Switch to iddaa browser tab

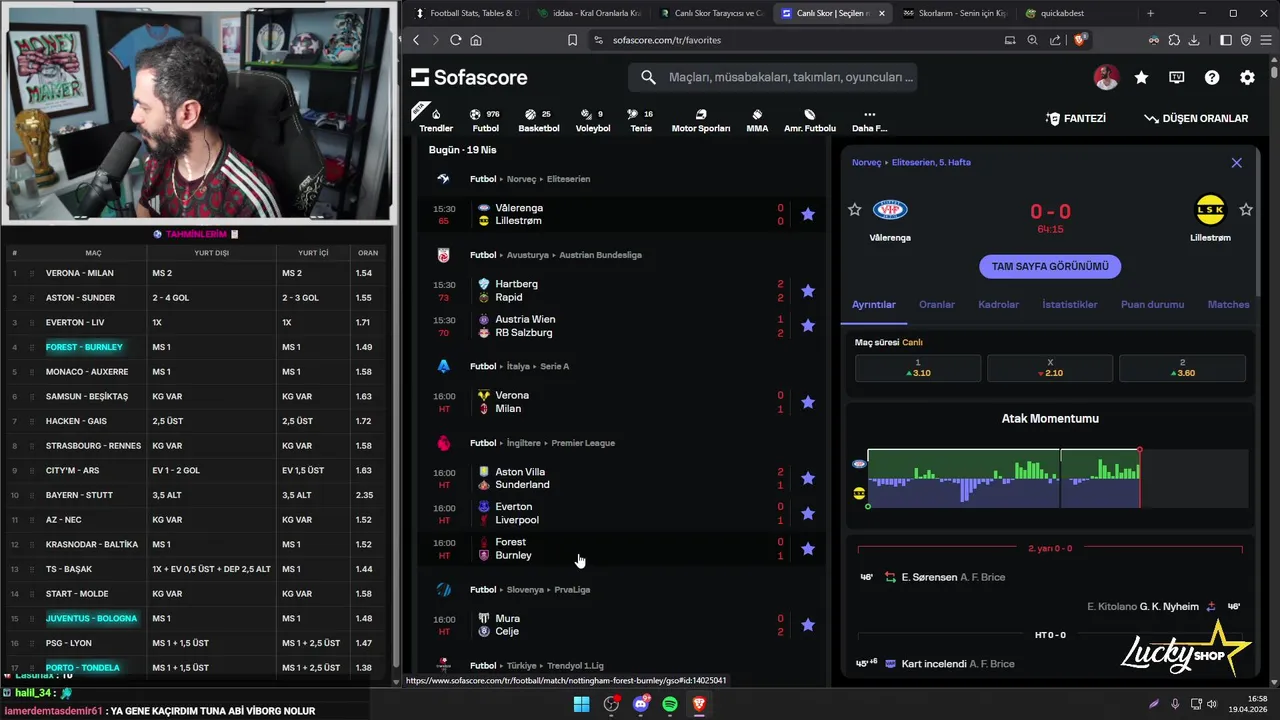coord(589,13)
